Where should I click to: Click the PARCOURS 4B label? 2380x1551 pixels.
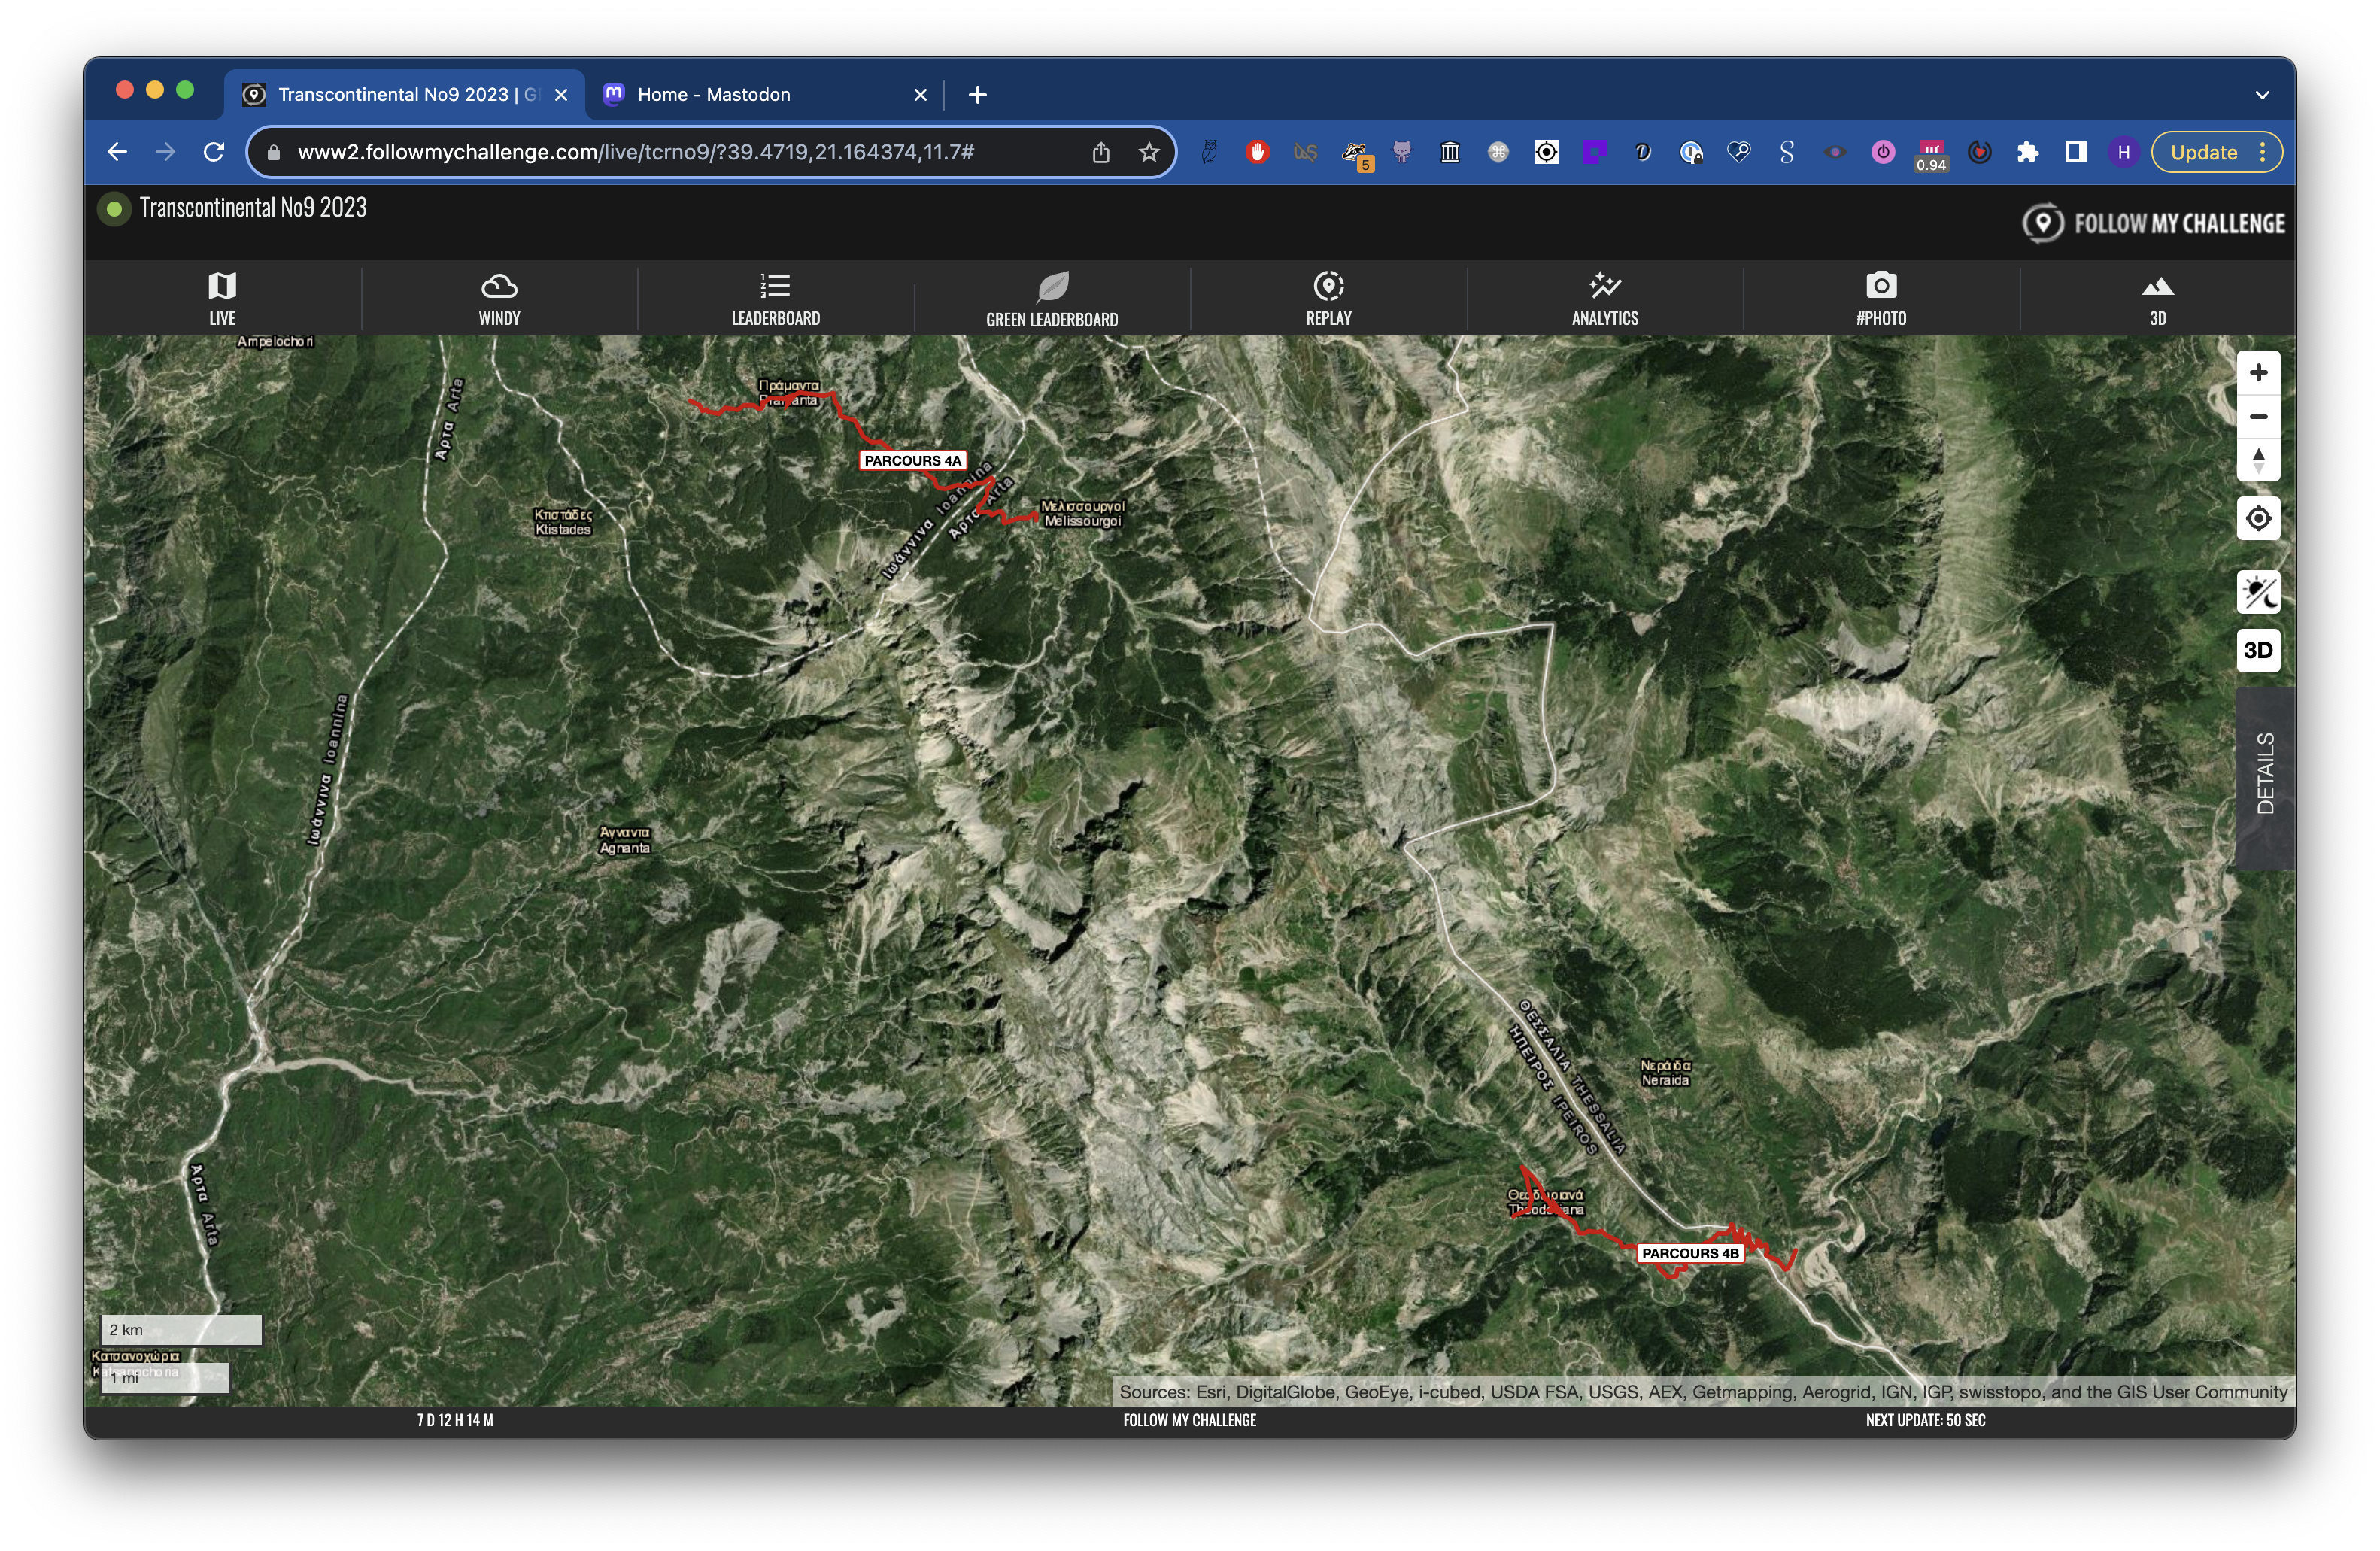point(1690,1253)
